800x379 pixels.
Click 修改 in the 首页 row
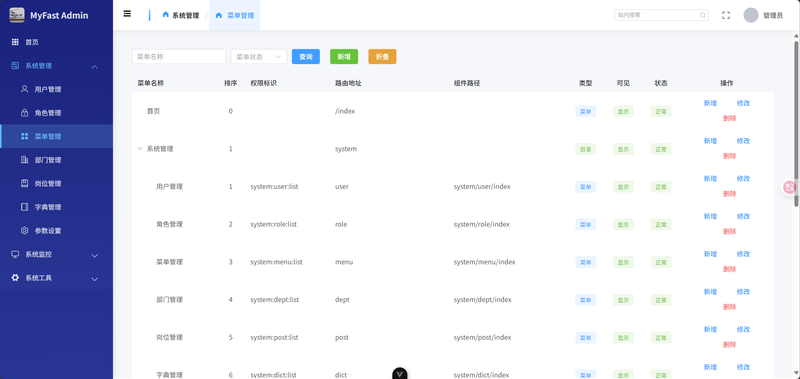743,103
